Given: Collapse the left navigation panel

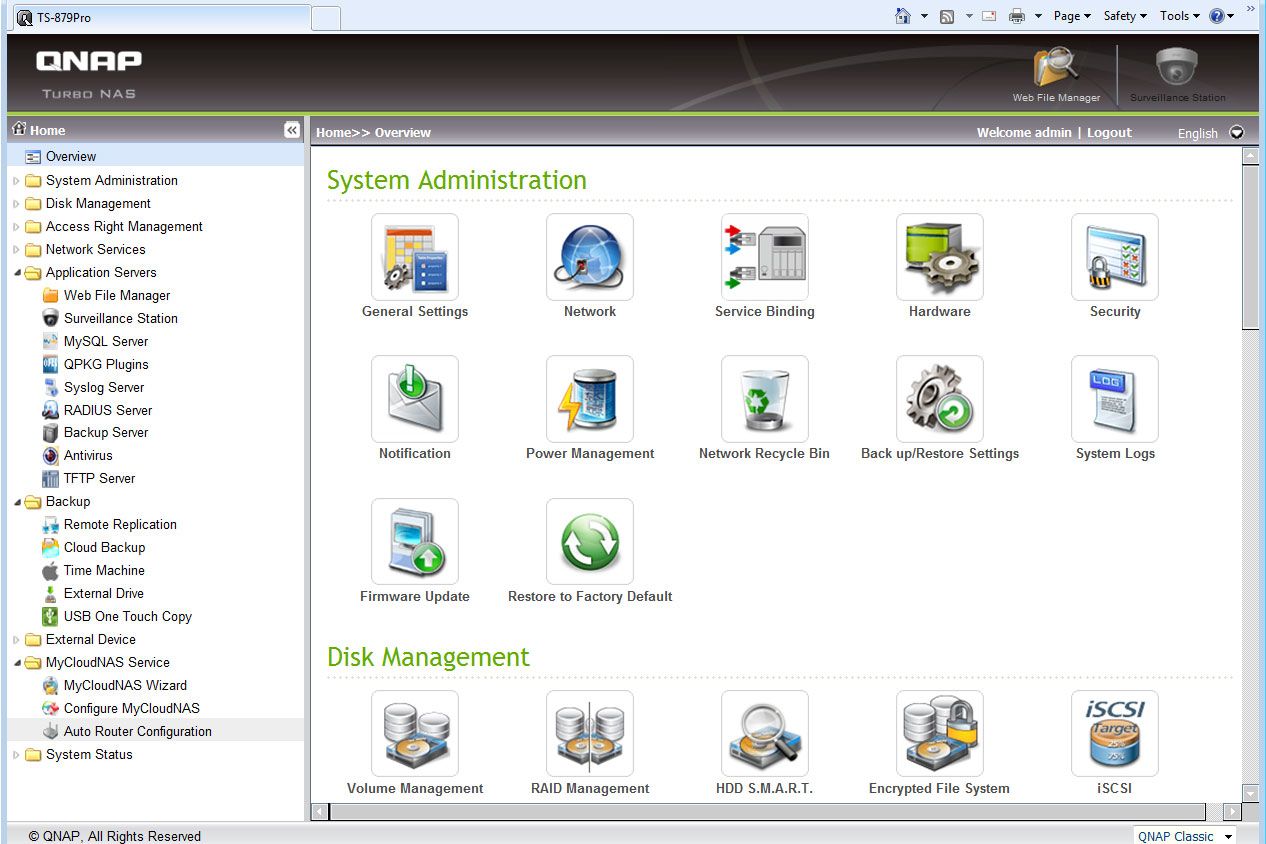Looking at the screenshot, I should click(291, 130).
